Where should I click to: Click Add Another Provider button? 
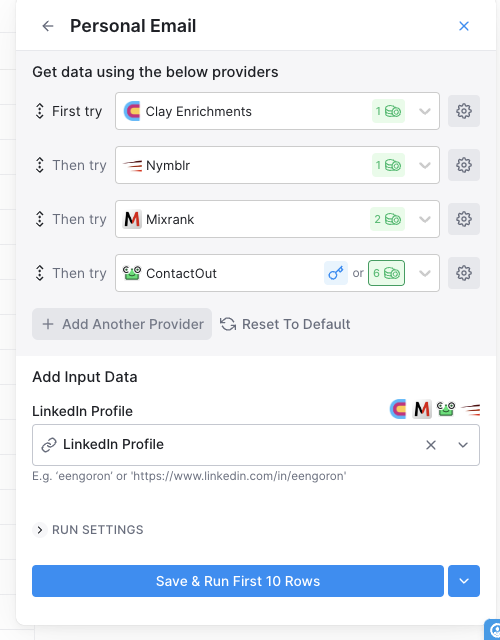point(122,324)
